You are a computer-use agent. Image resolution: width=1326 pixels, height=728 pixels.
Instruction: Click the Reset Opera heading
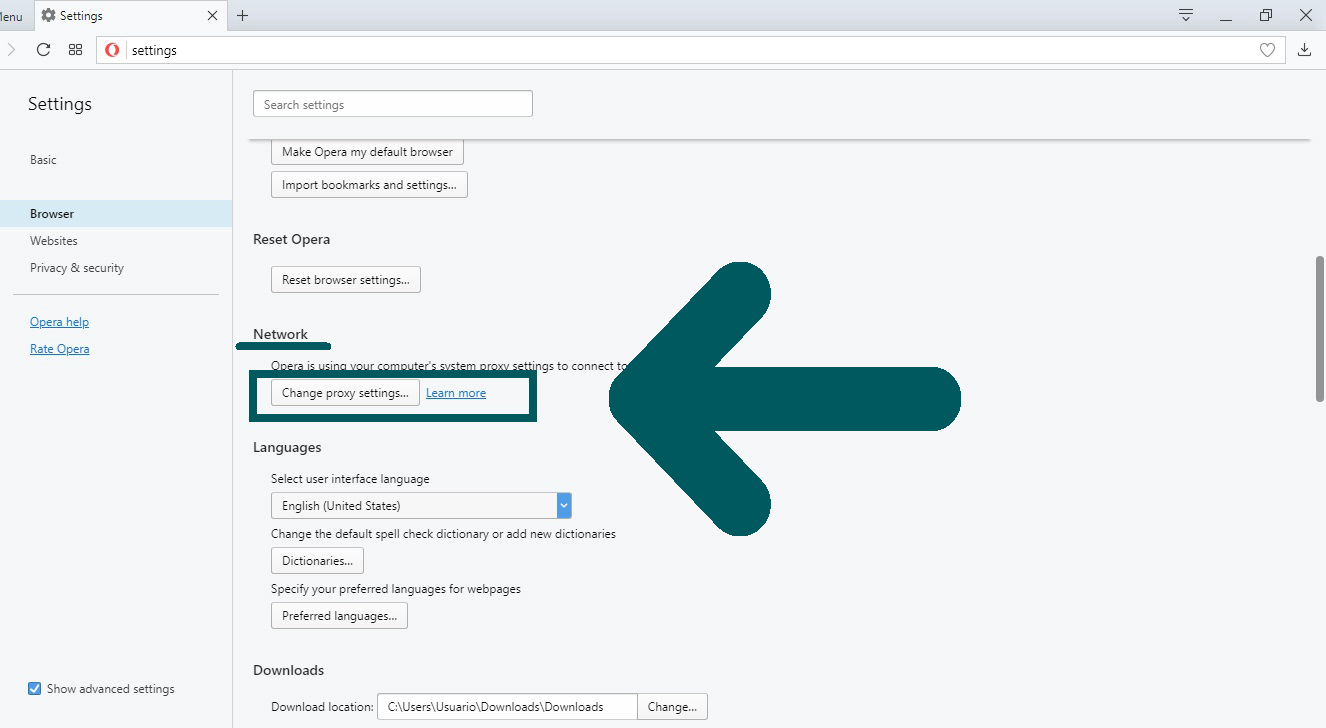pos(291,240)
